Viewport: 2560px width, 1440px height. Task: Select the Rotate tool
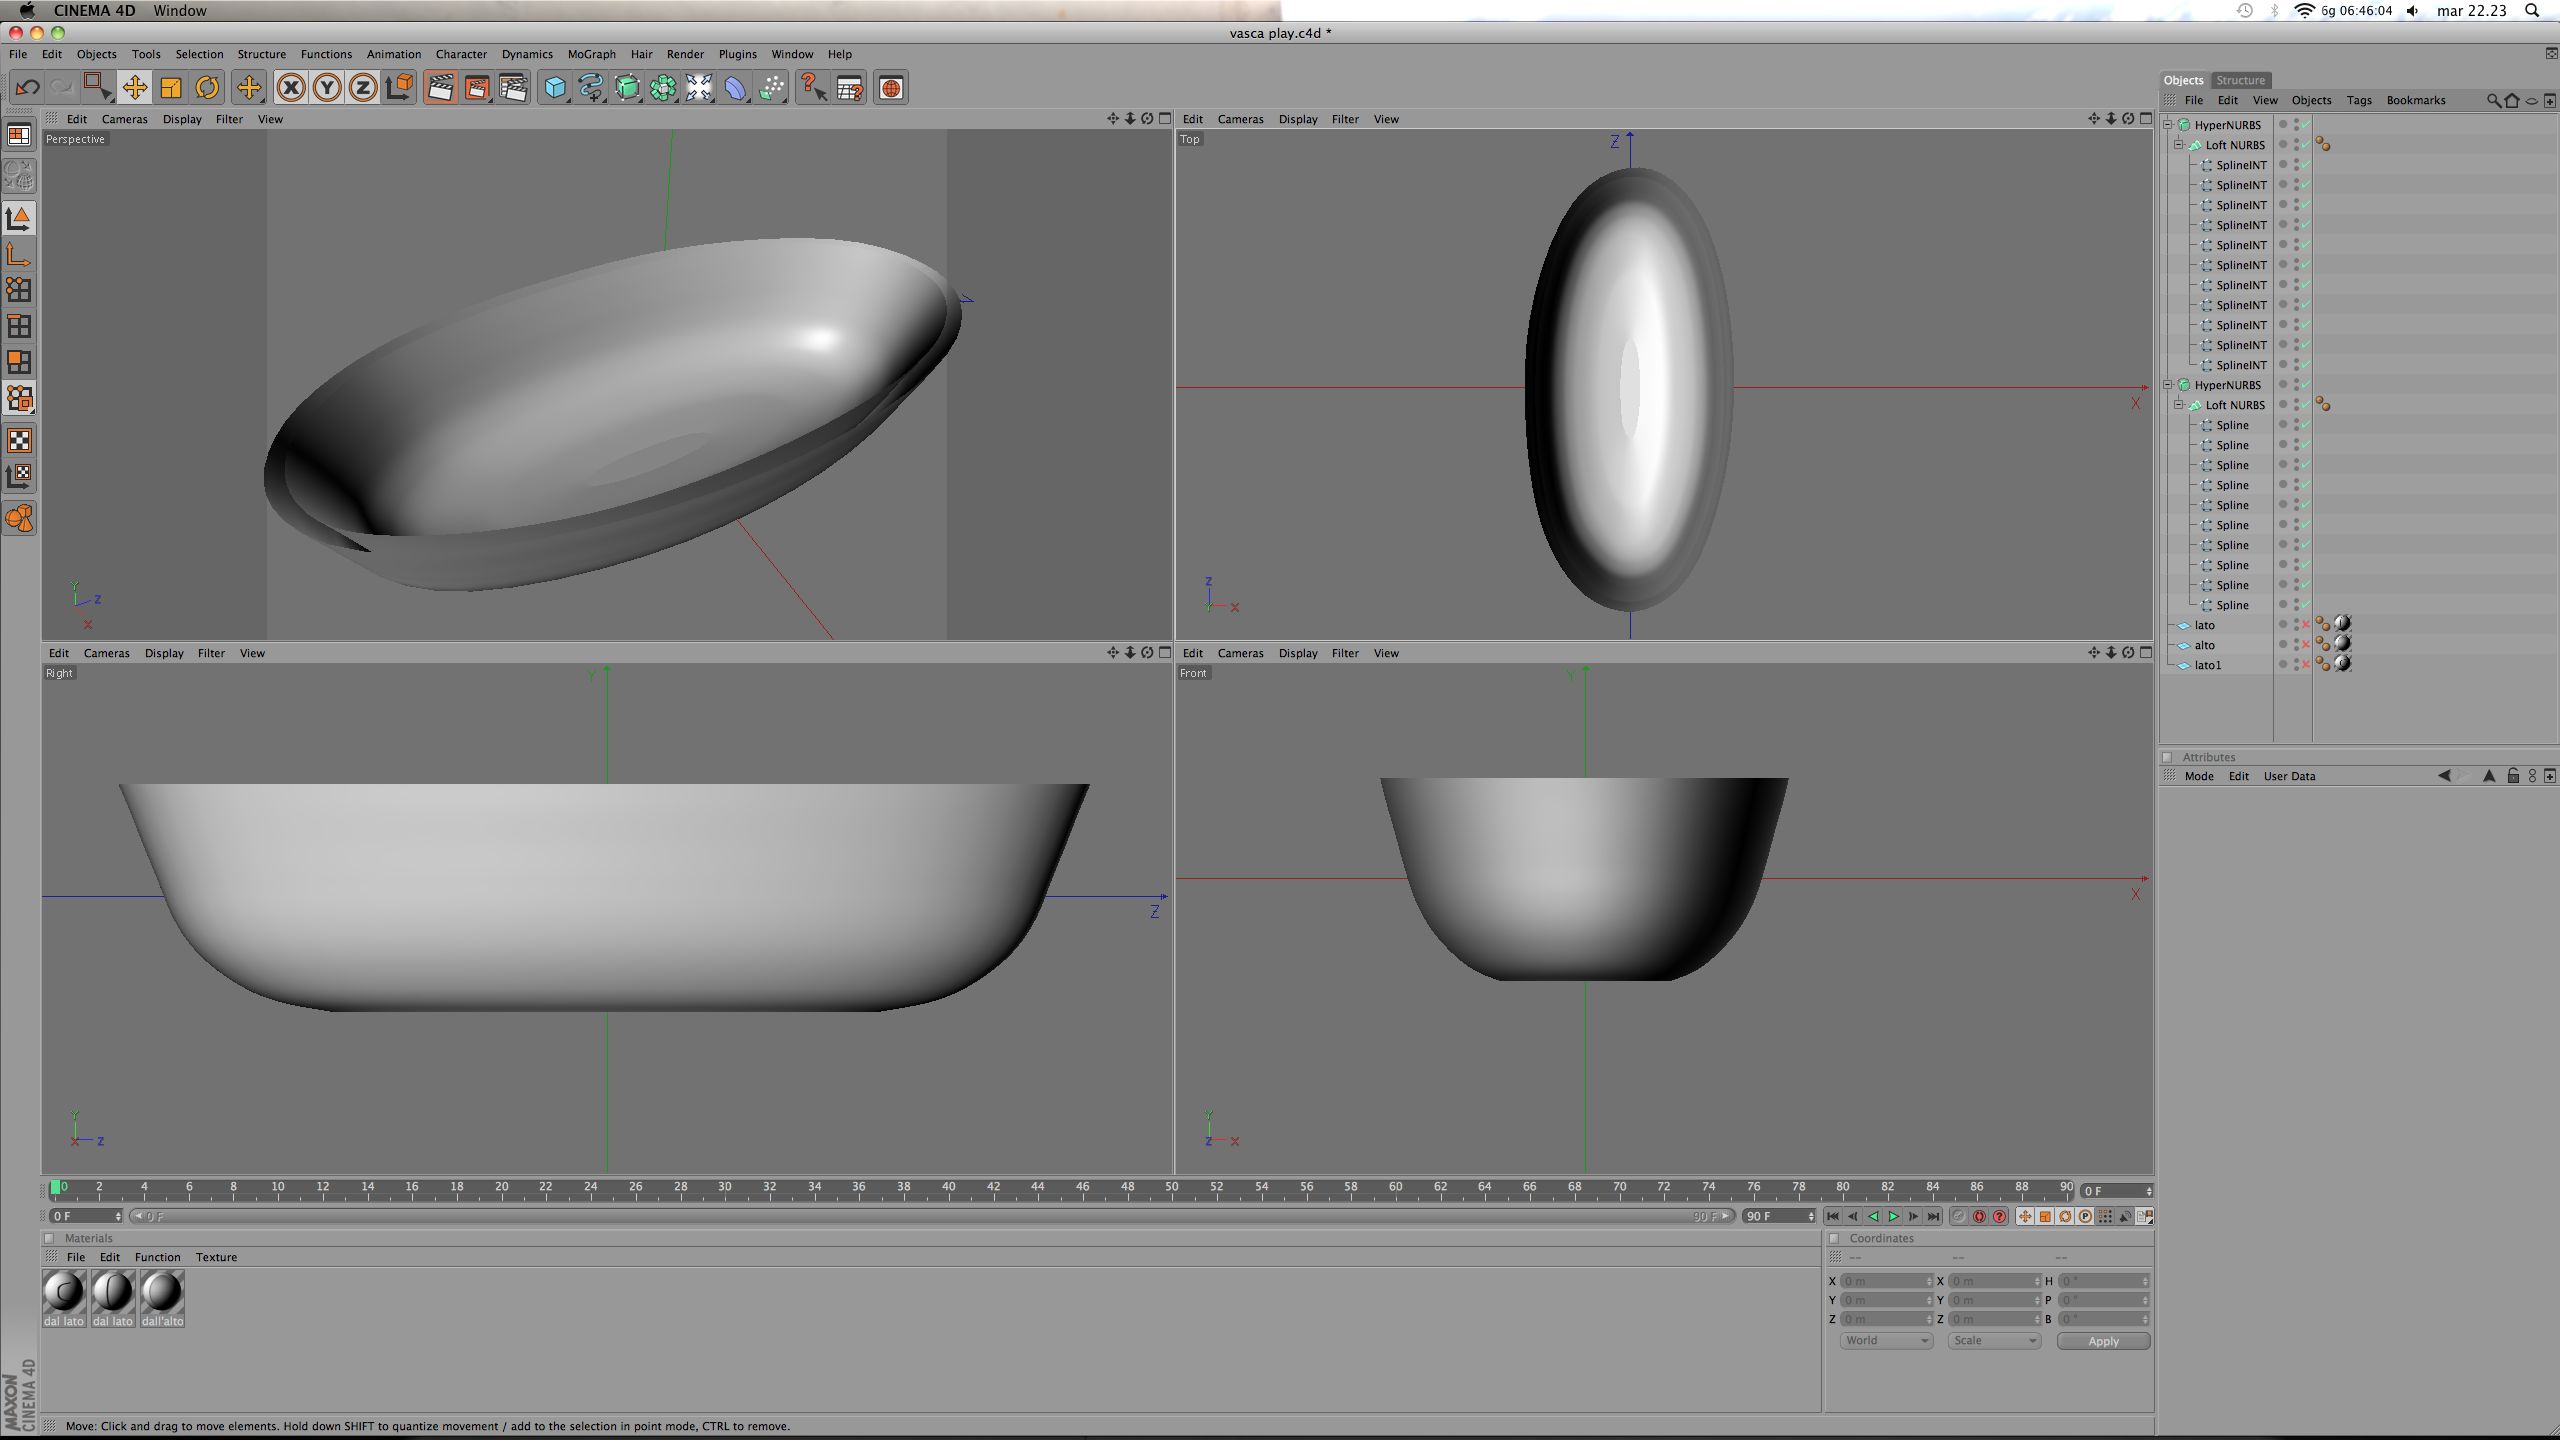[x=207, y=88]
